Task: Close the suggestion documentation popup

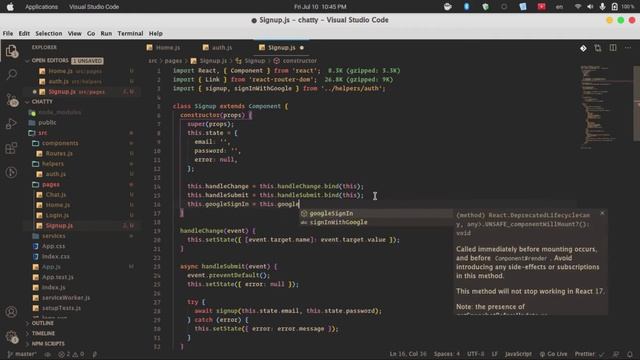Action: point(602,213)
